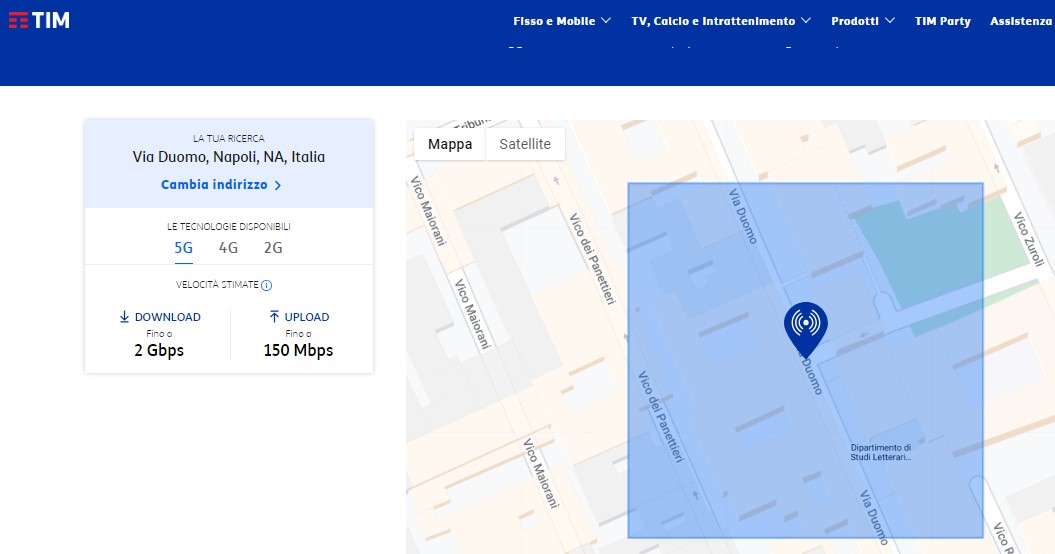
Task: Open the Assistenza menu item
Action: 1021,21
